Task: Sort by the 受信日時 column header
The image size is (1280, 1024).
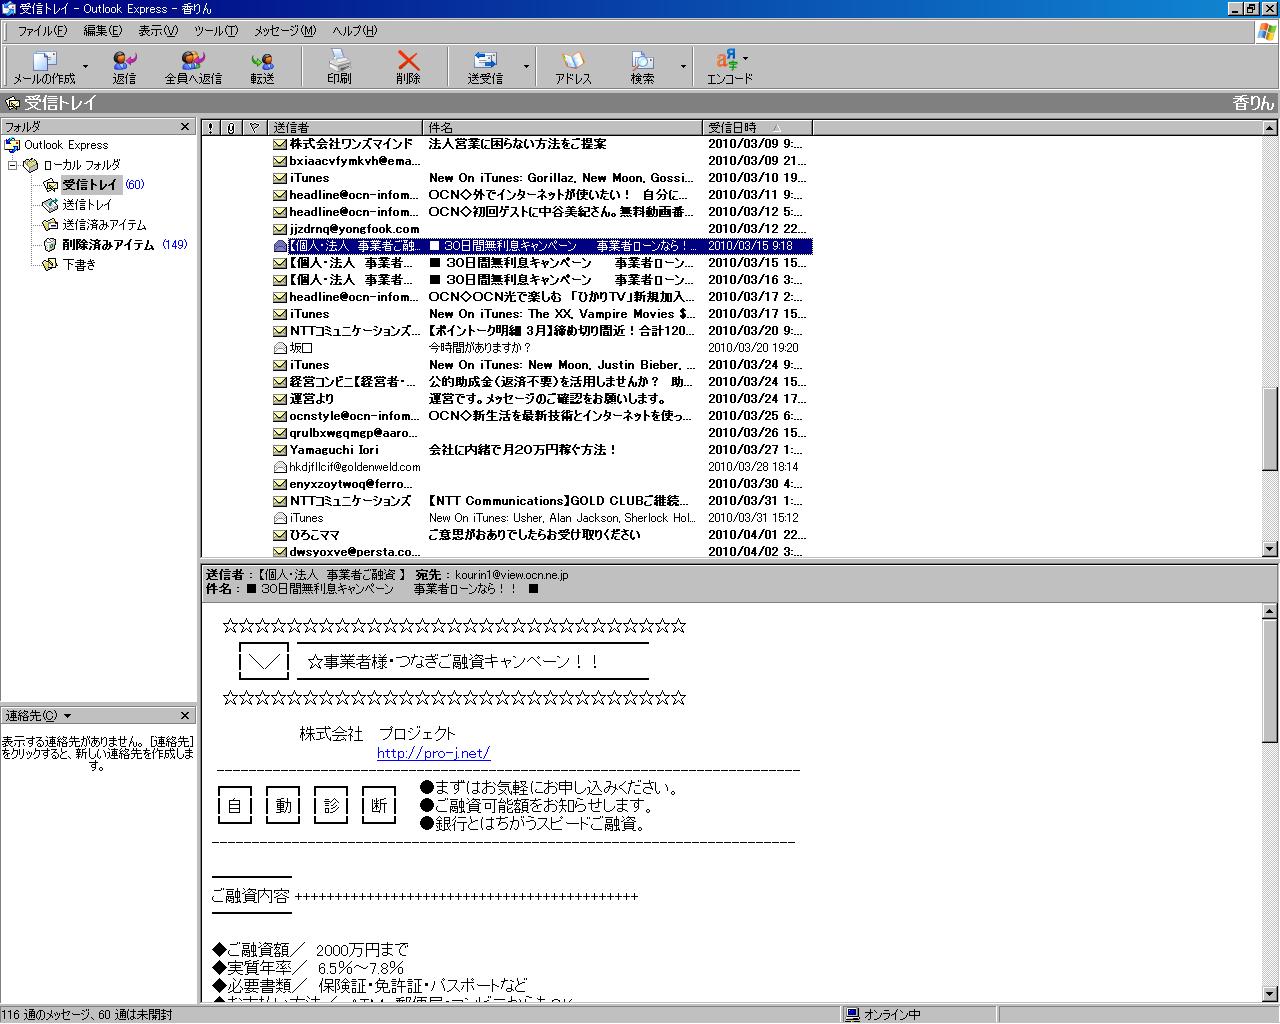Action: (758, 128)
